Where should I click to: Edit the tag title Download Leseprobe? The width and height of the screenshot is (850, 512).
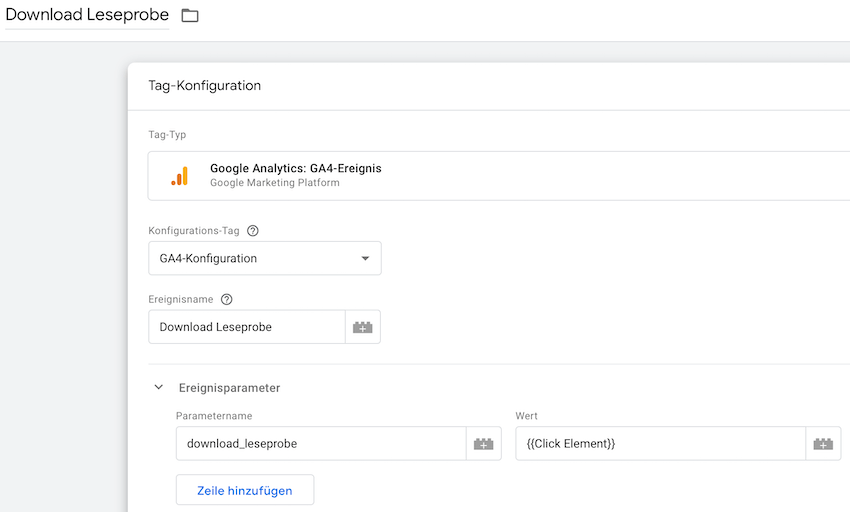(x=87, y=15)
